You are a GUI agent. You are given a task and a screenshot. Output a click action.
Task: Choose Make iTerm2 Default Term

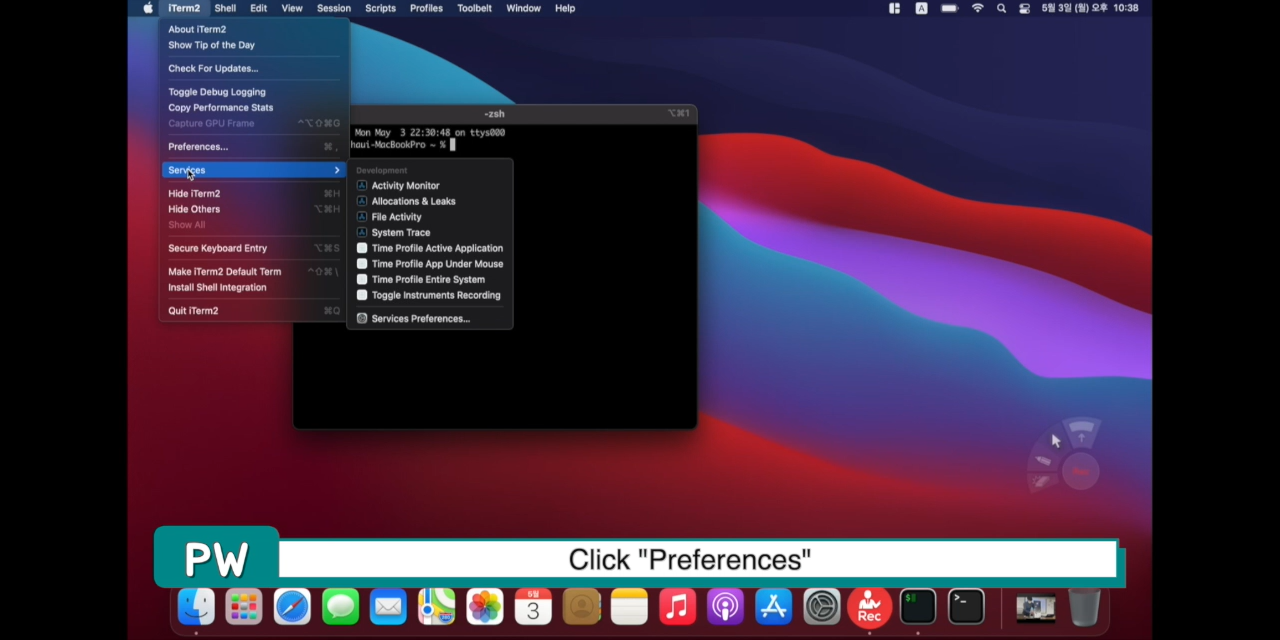pos(254,272)
